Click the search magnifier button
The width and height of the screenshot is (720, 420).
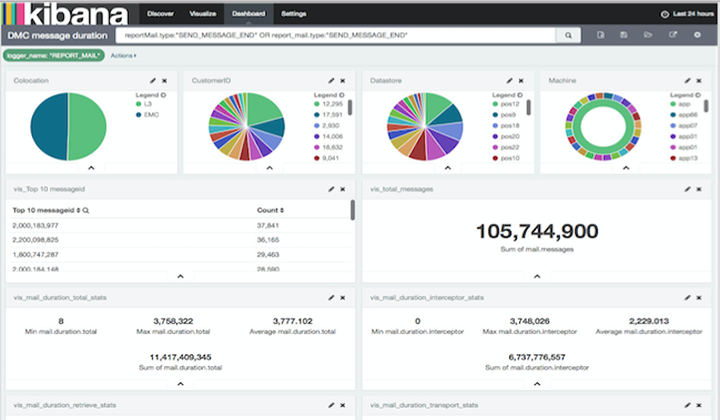568,35
